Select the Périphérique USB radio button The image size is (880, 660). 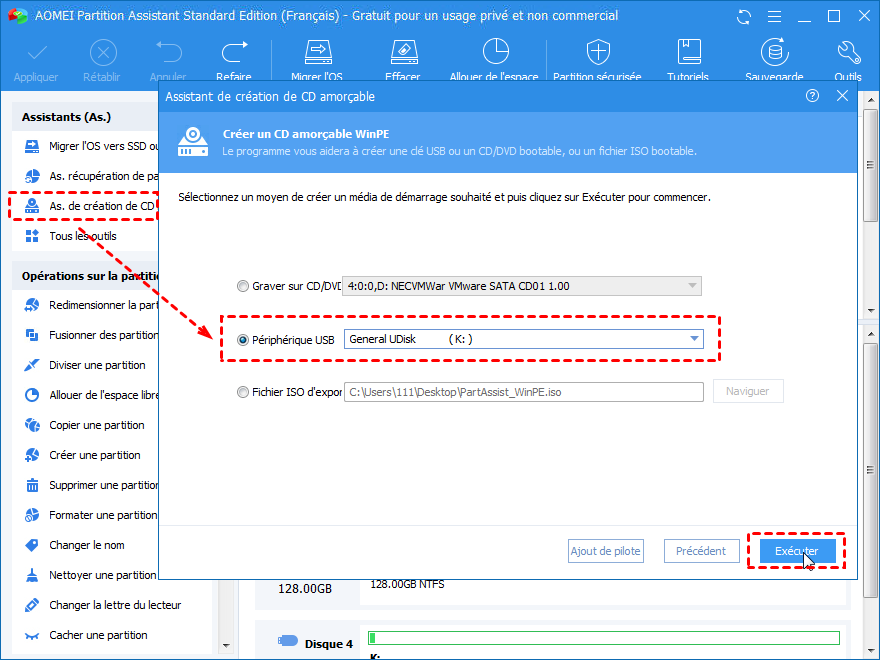coord(242,340)
